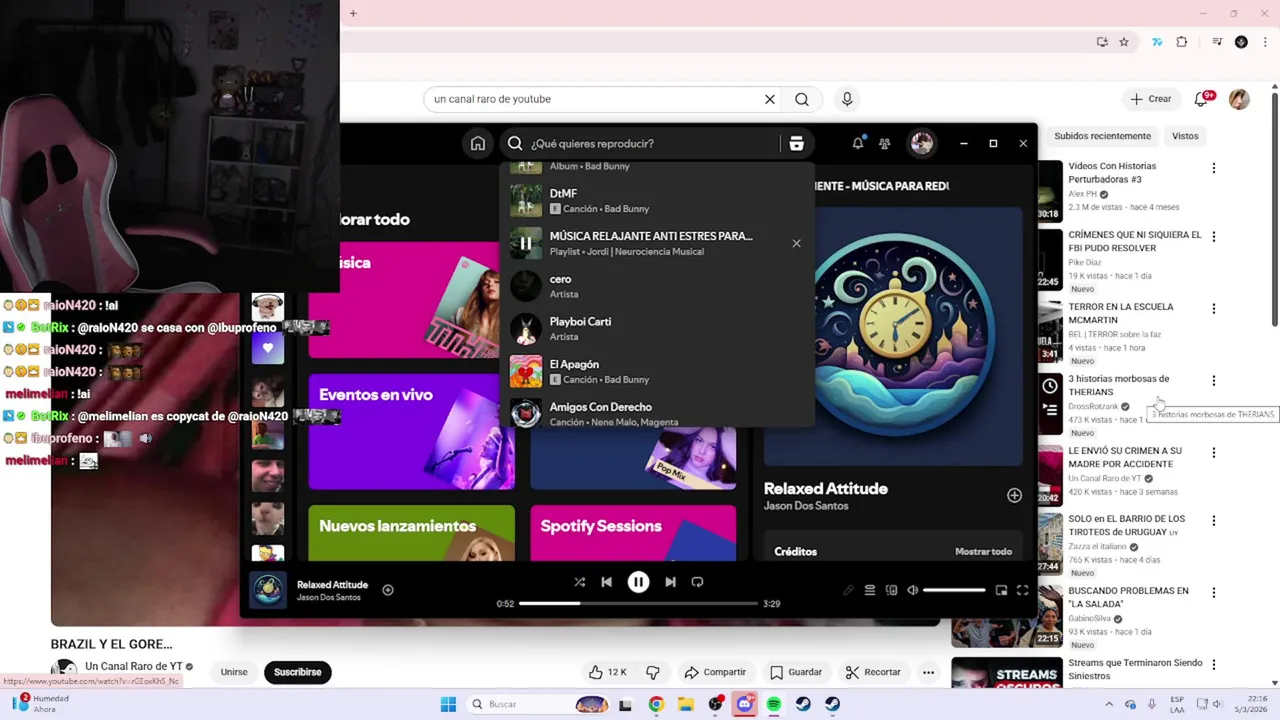Click Compartir share button

click(714, 672)
